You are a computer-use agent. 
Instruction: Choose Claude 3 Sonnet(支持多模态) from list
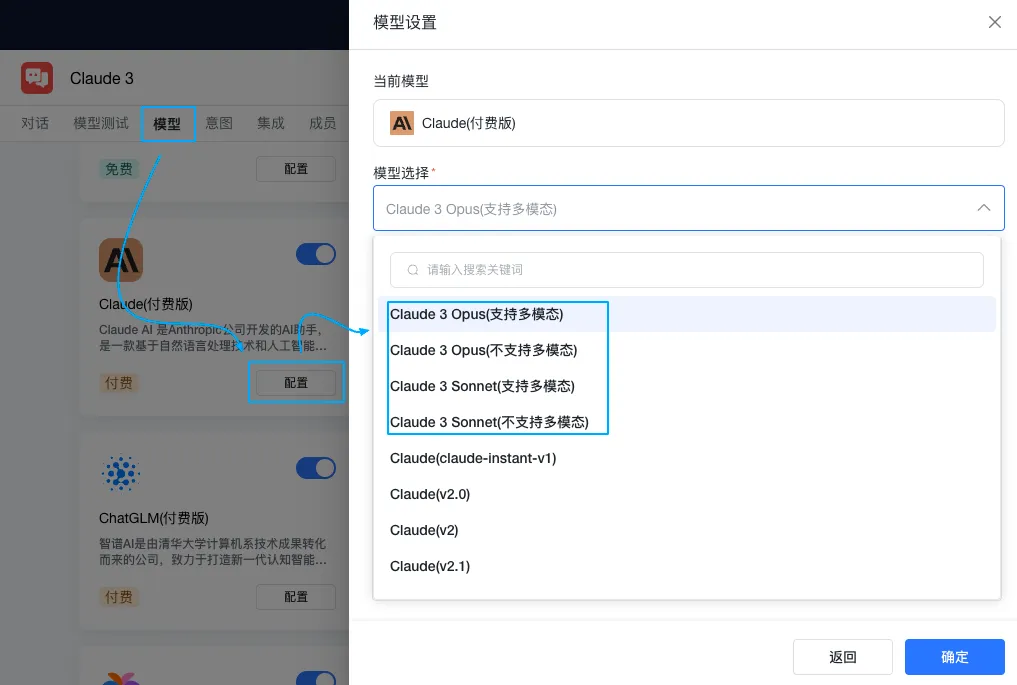pos(687,387)
